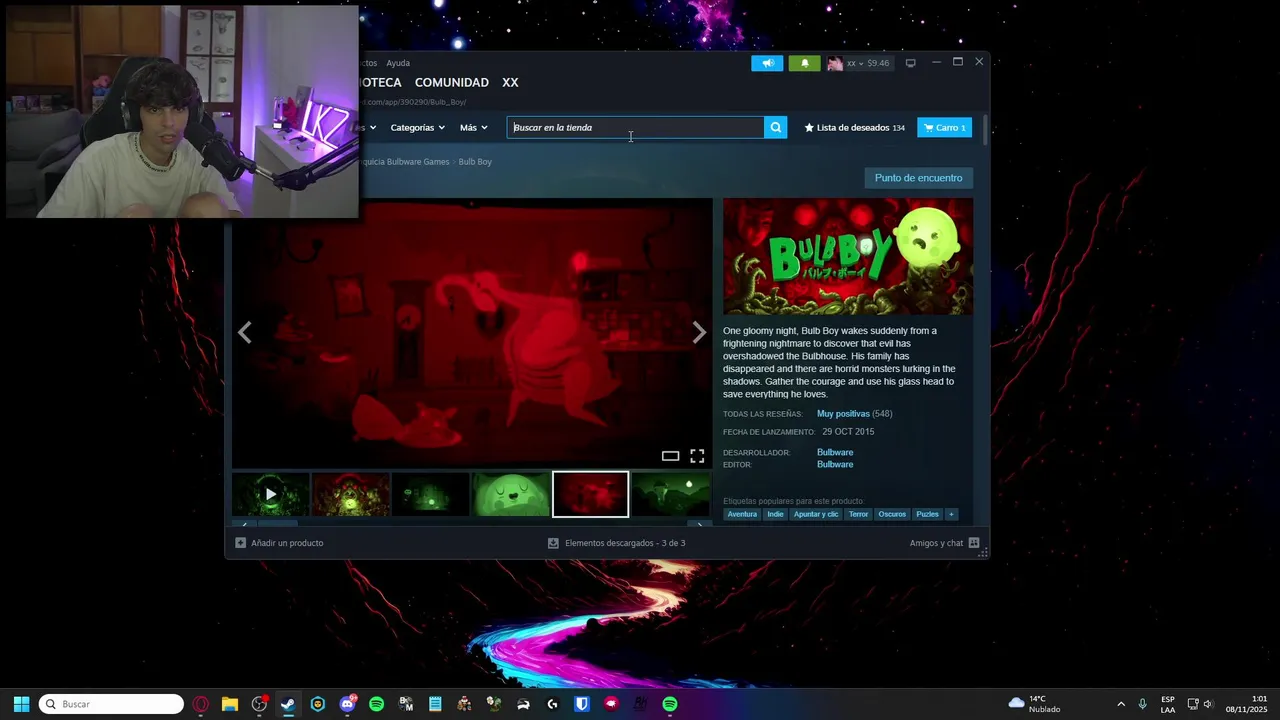Screen dimensions: 1280x720
Task: Go to the COMUNIDAD tab
Action: 452,82
